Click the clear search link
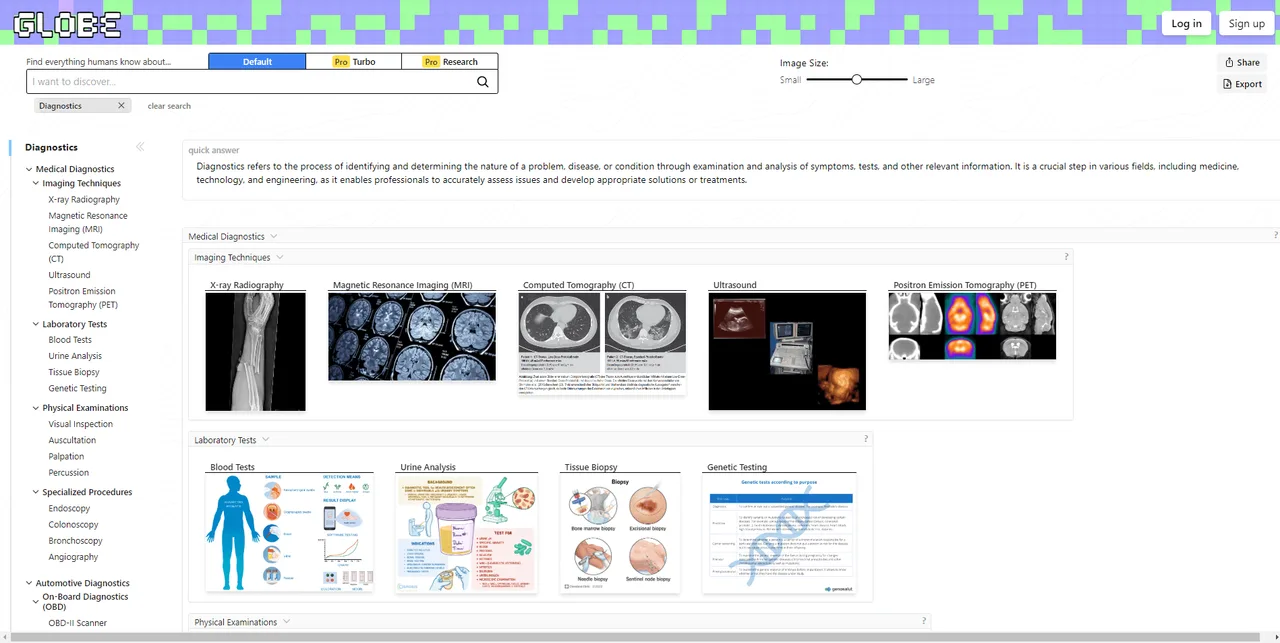 [x=169, y=106]
